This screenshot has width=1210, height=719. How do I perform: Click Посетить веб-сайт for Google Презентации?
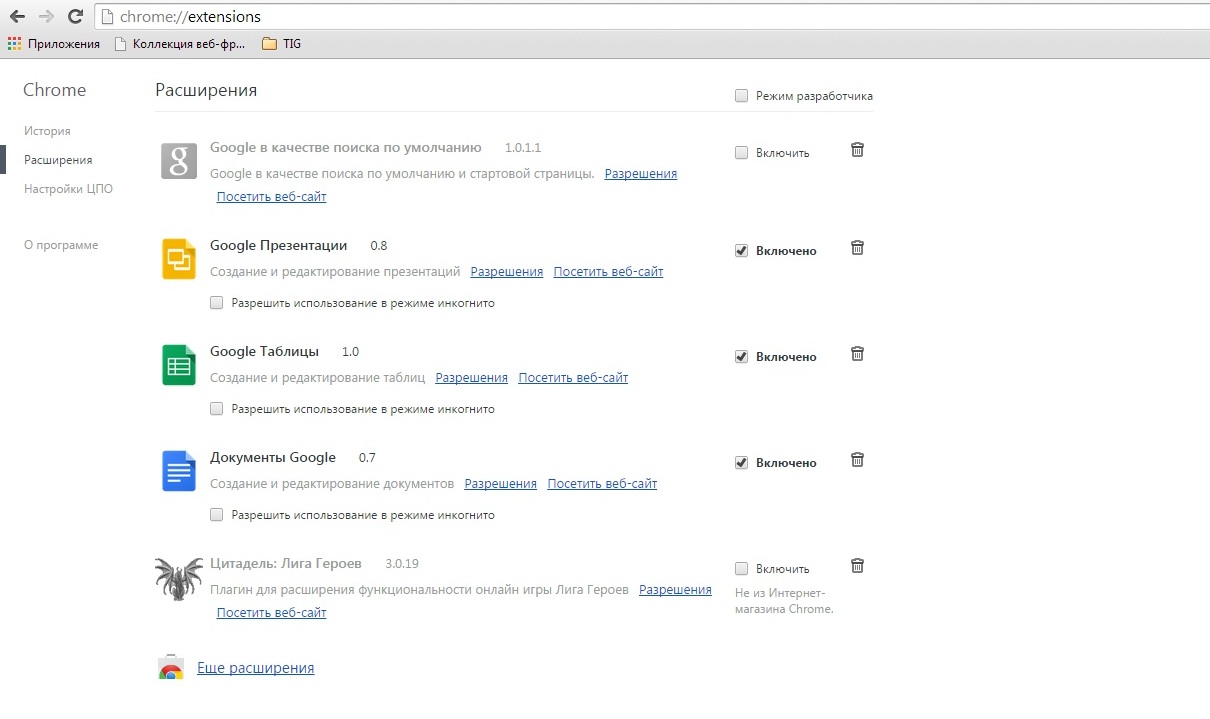coord(608,272)
